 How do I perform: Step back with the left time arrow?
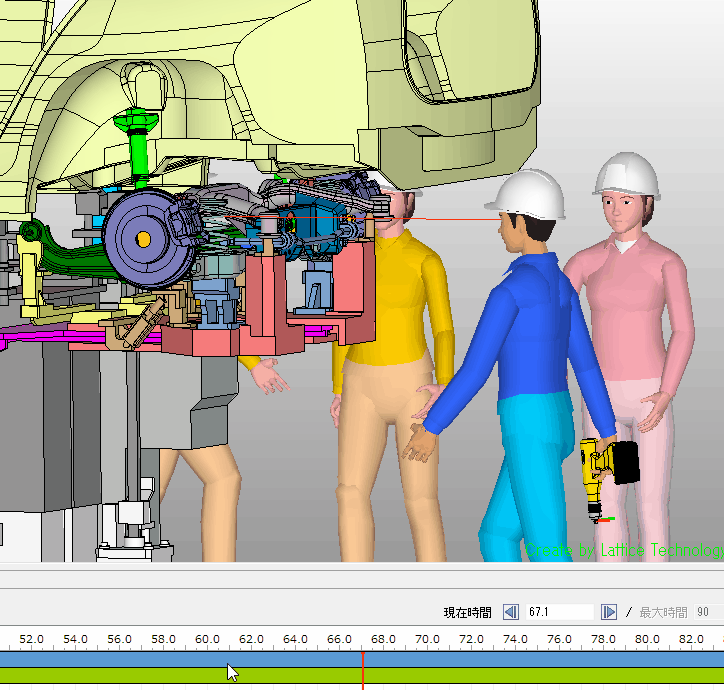[510, 612]
